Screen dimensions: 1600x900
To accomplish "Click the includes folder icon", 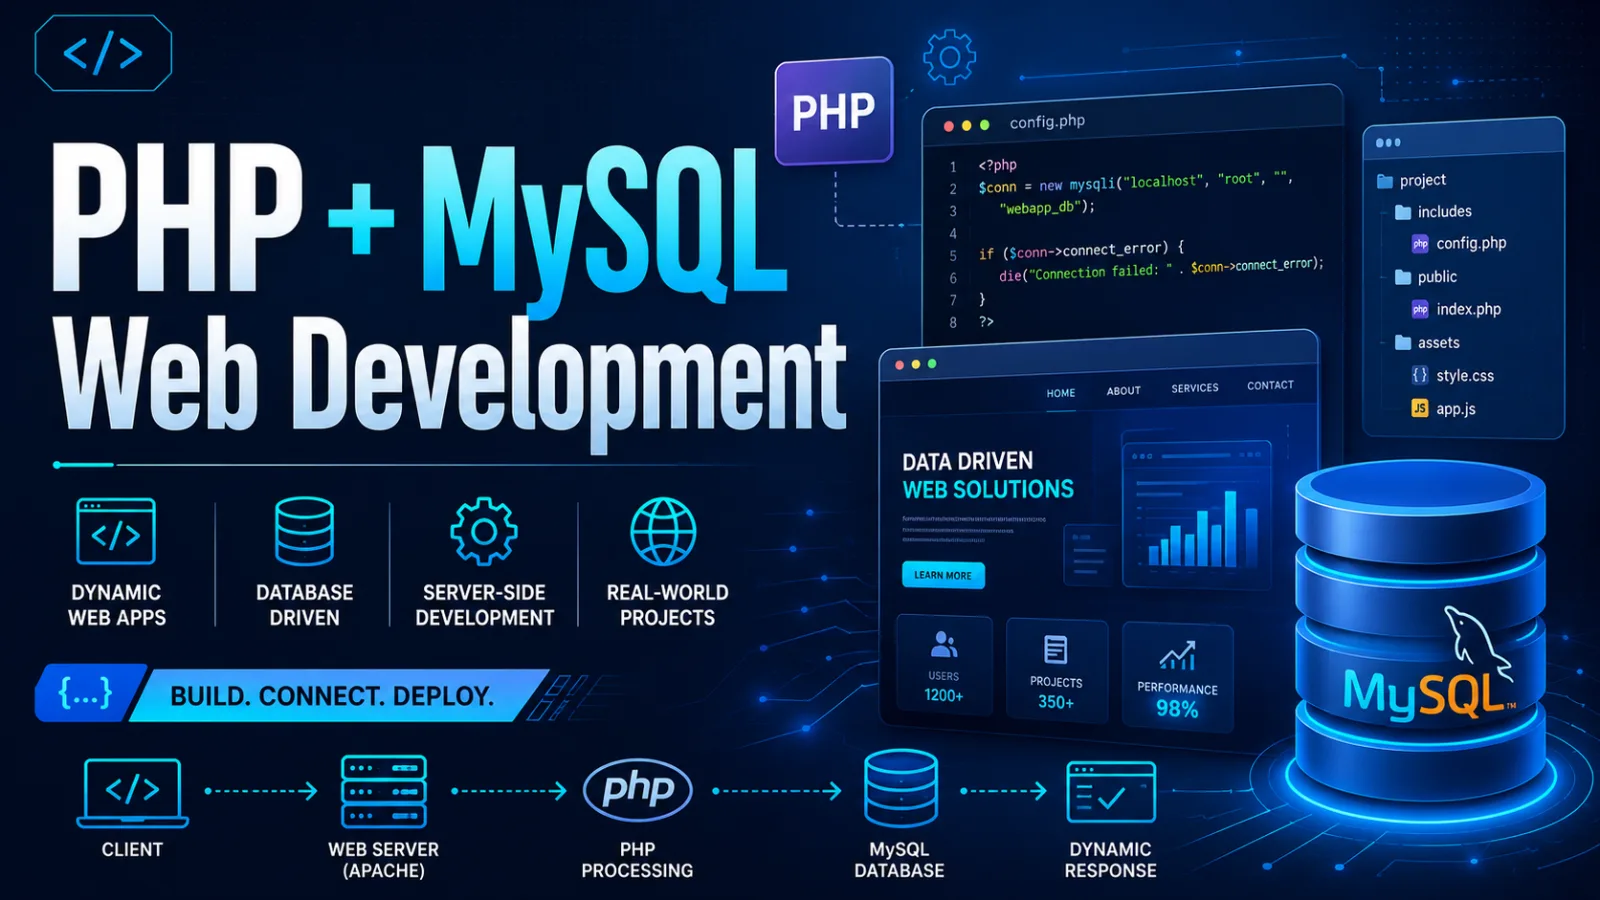I will 1403,212.
